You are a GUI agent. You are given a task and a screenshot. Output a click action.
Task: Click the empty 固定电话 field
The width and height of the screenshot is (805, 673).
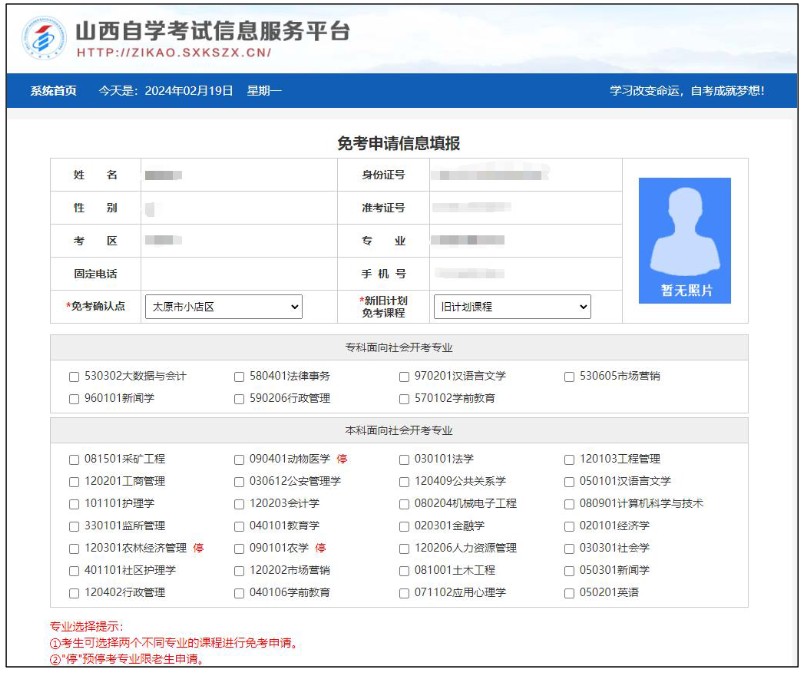click(239, 274)
